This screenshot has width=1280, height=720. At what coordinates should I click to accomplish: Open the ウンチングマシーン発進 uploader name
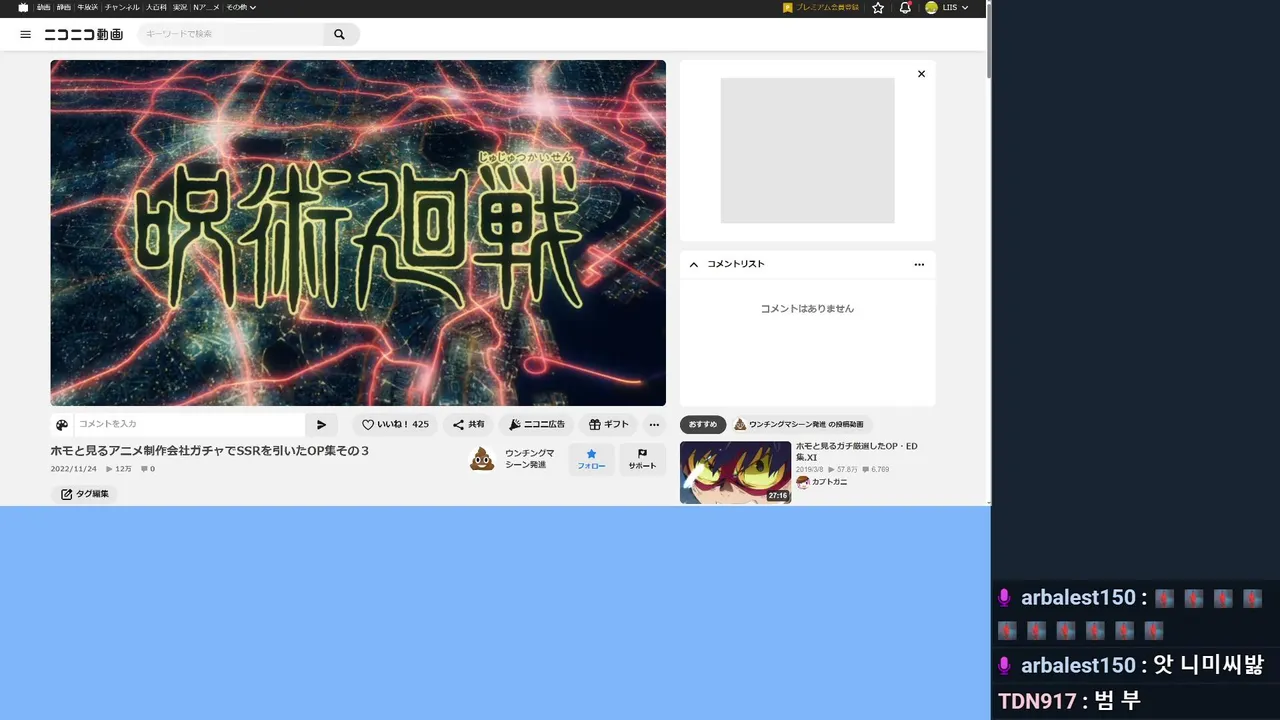point(529,459)
